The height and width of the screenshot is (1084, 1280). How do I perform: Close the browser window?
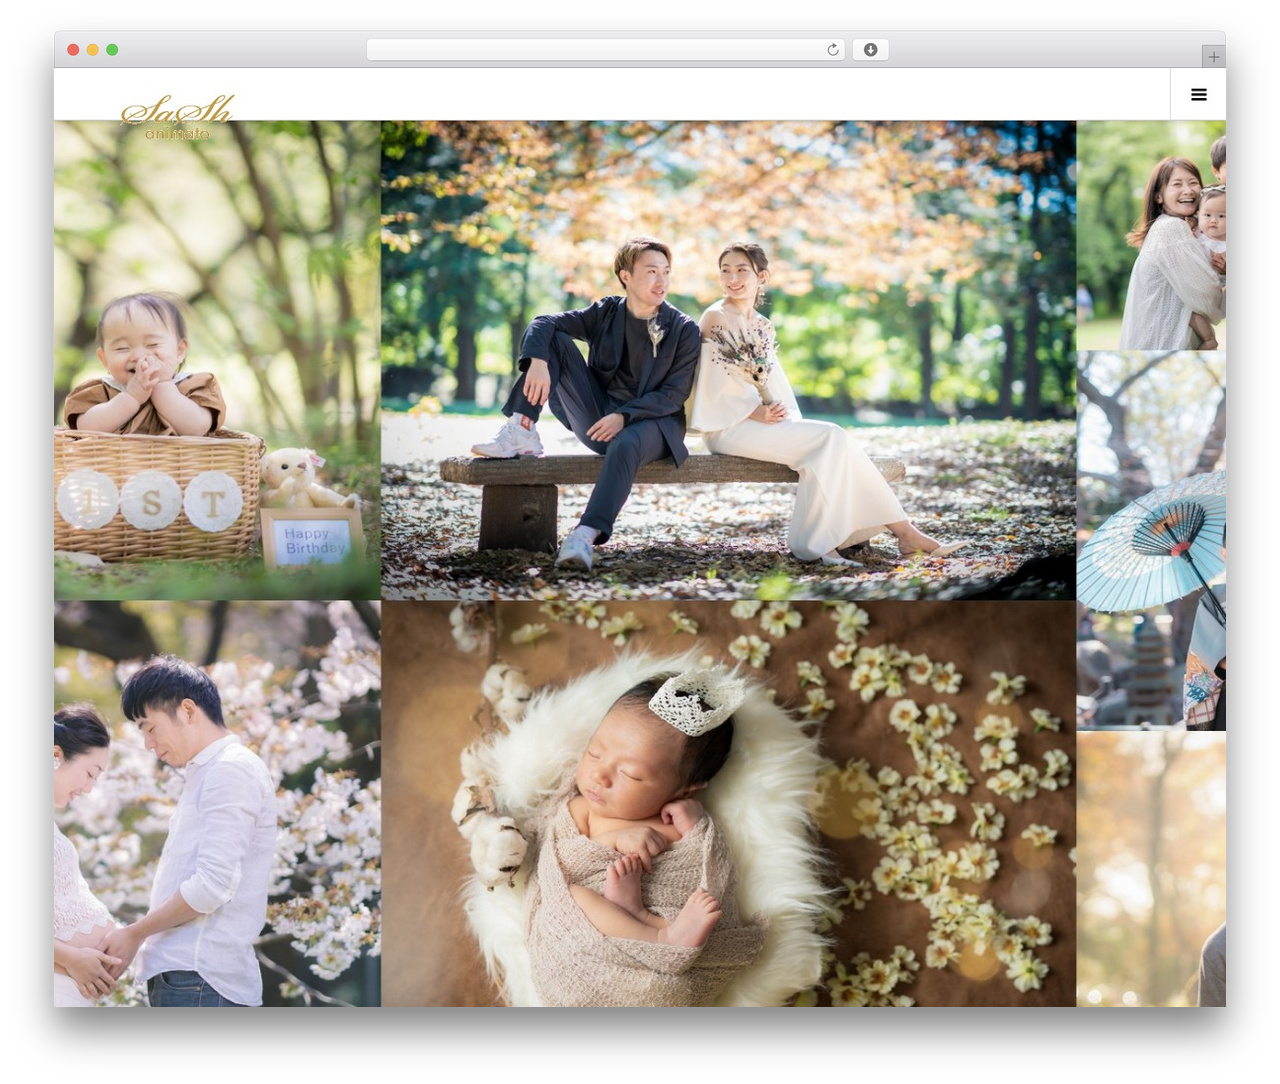click(73, 50)
